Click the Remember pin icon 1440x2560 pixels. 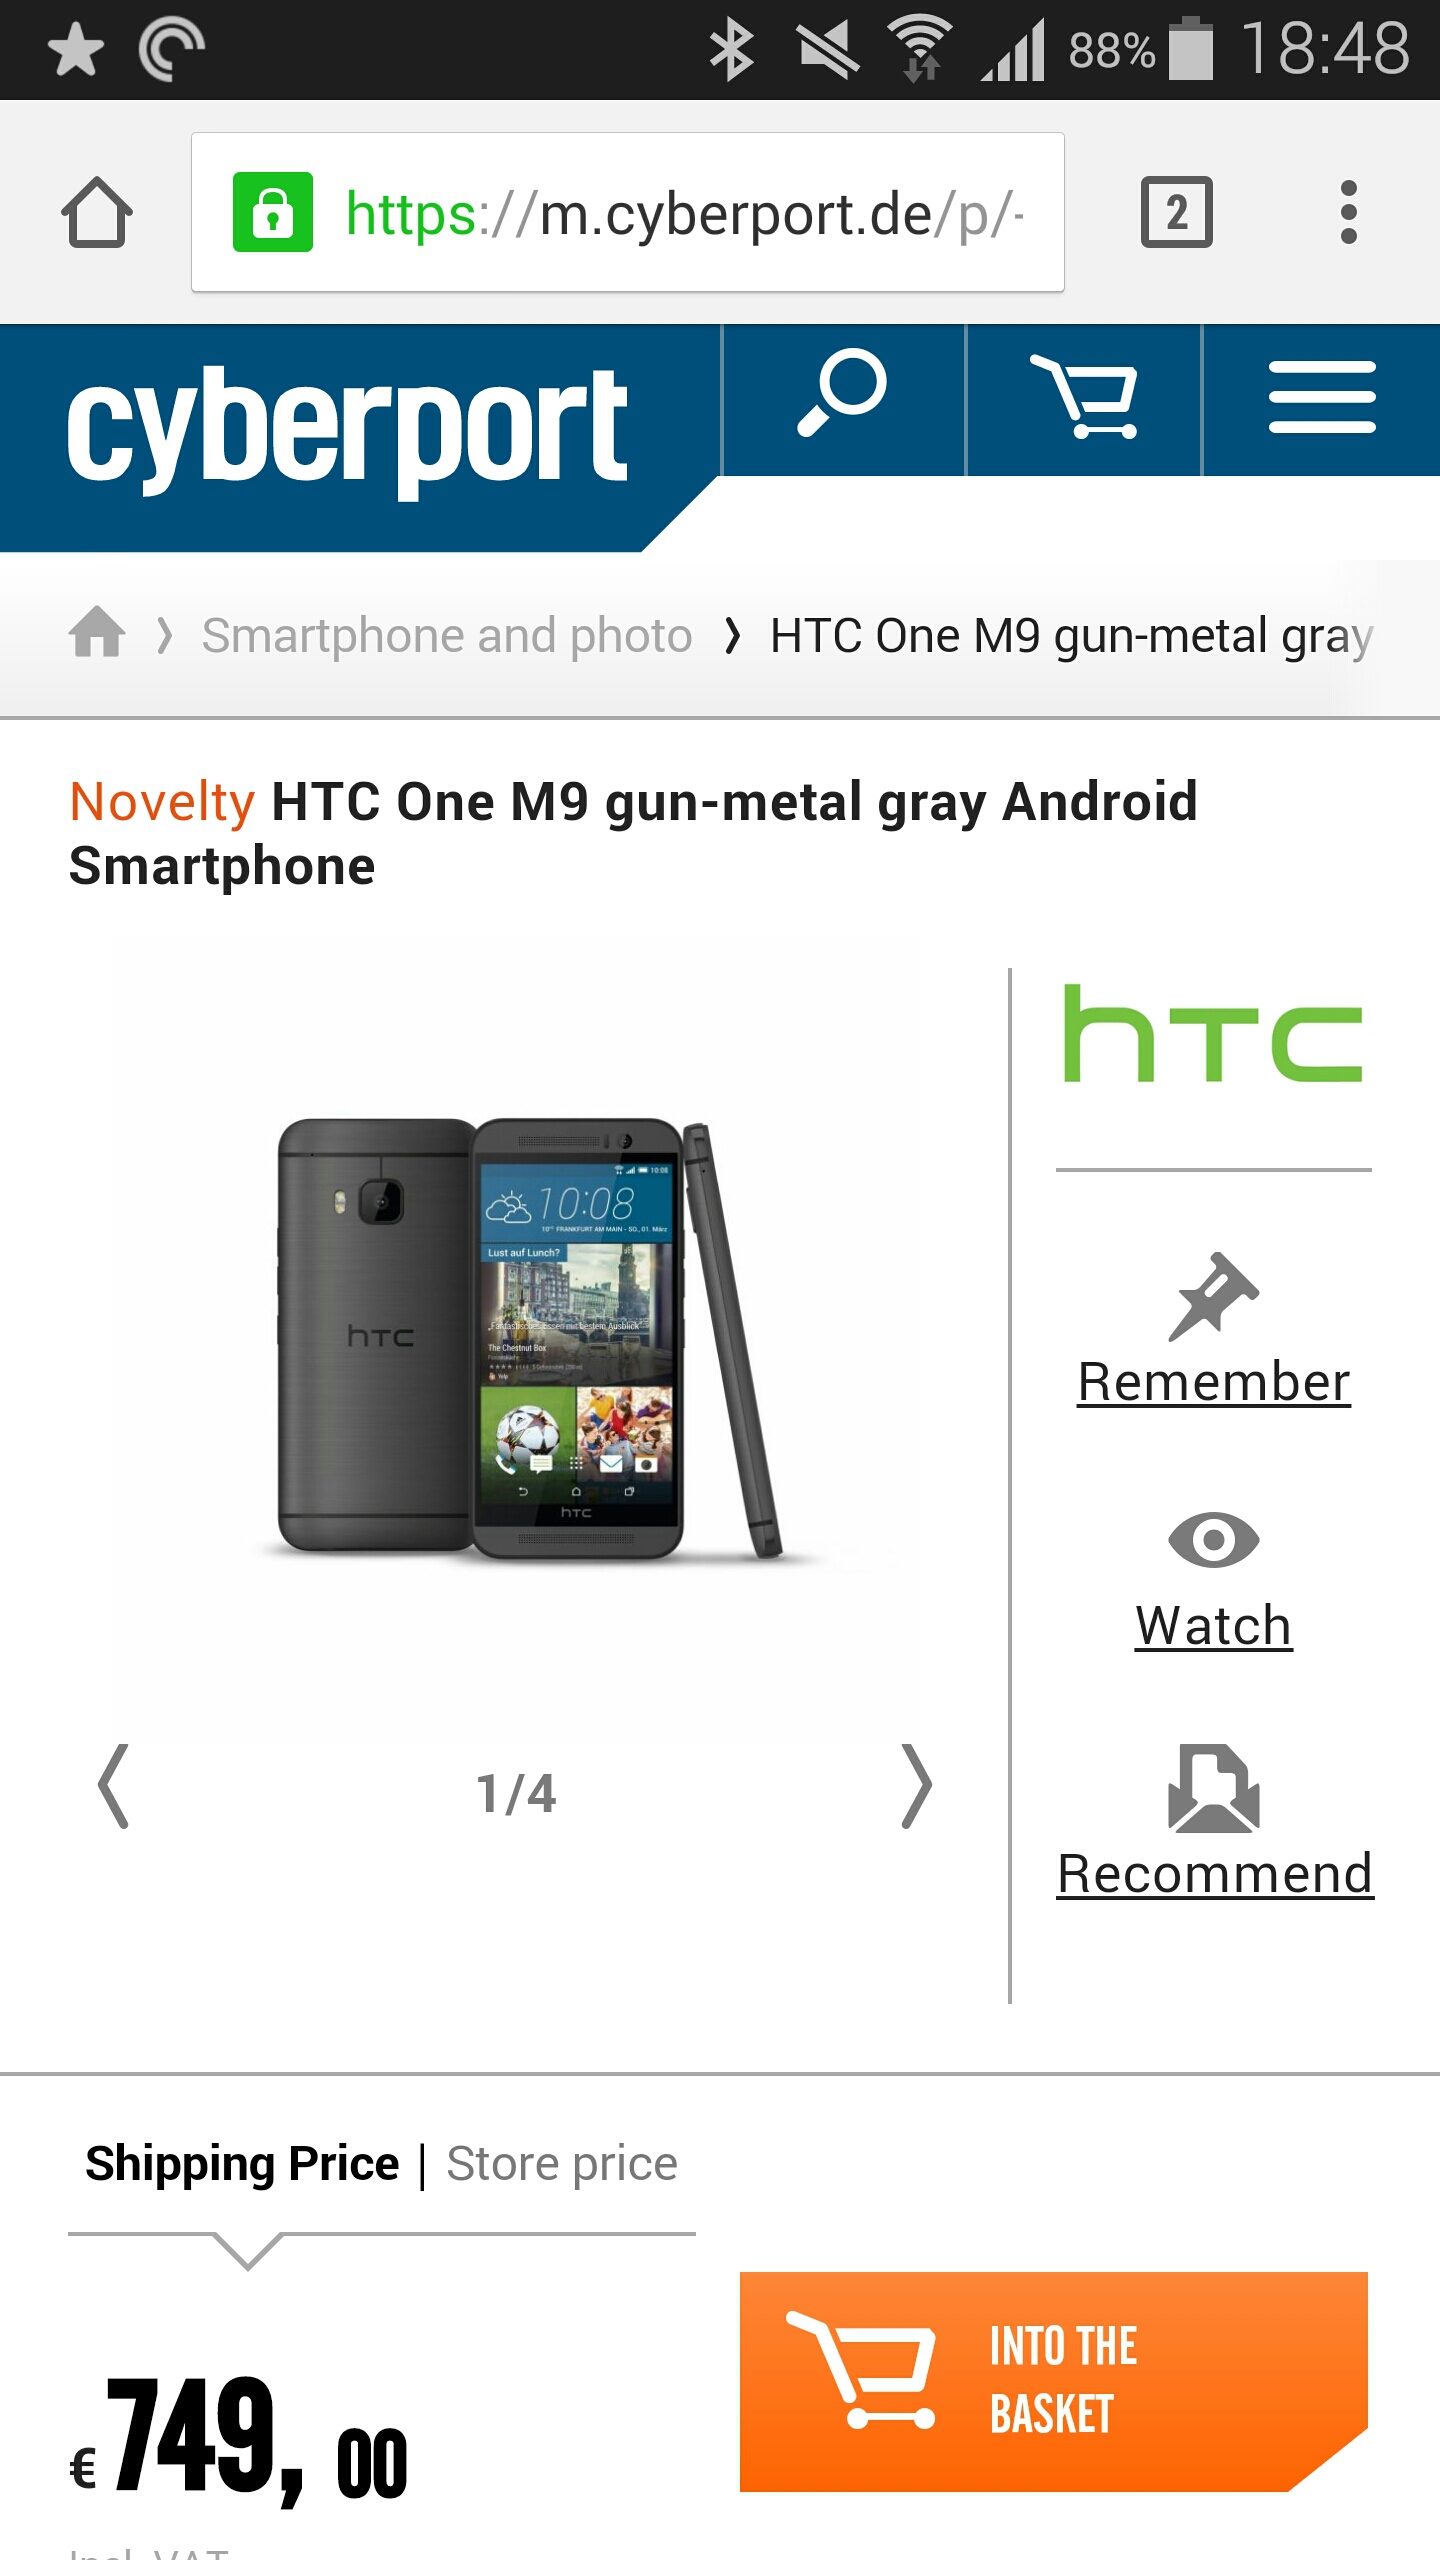point(1214,1297)
